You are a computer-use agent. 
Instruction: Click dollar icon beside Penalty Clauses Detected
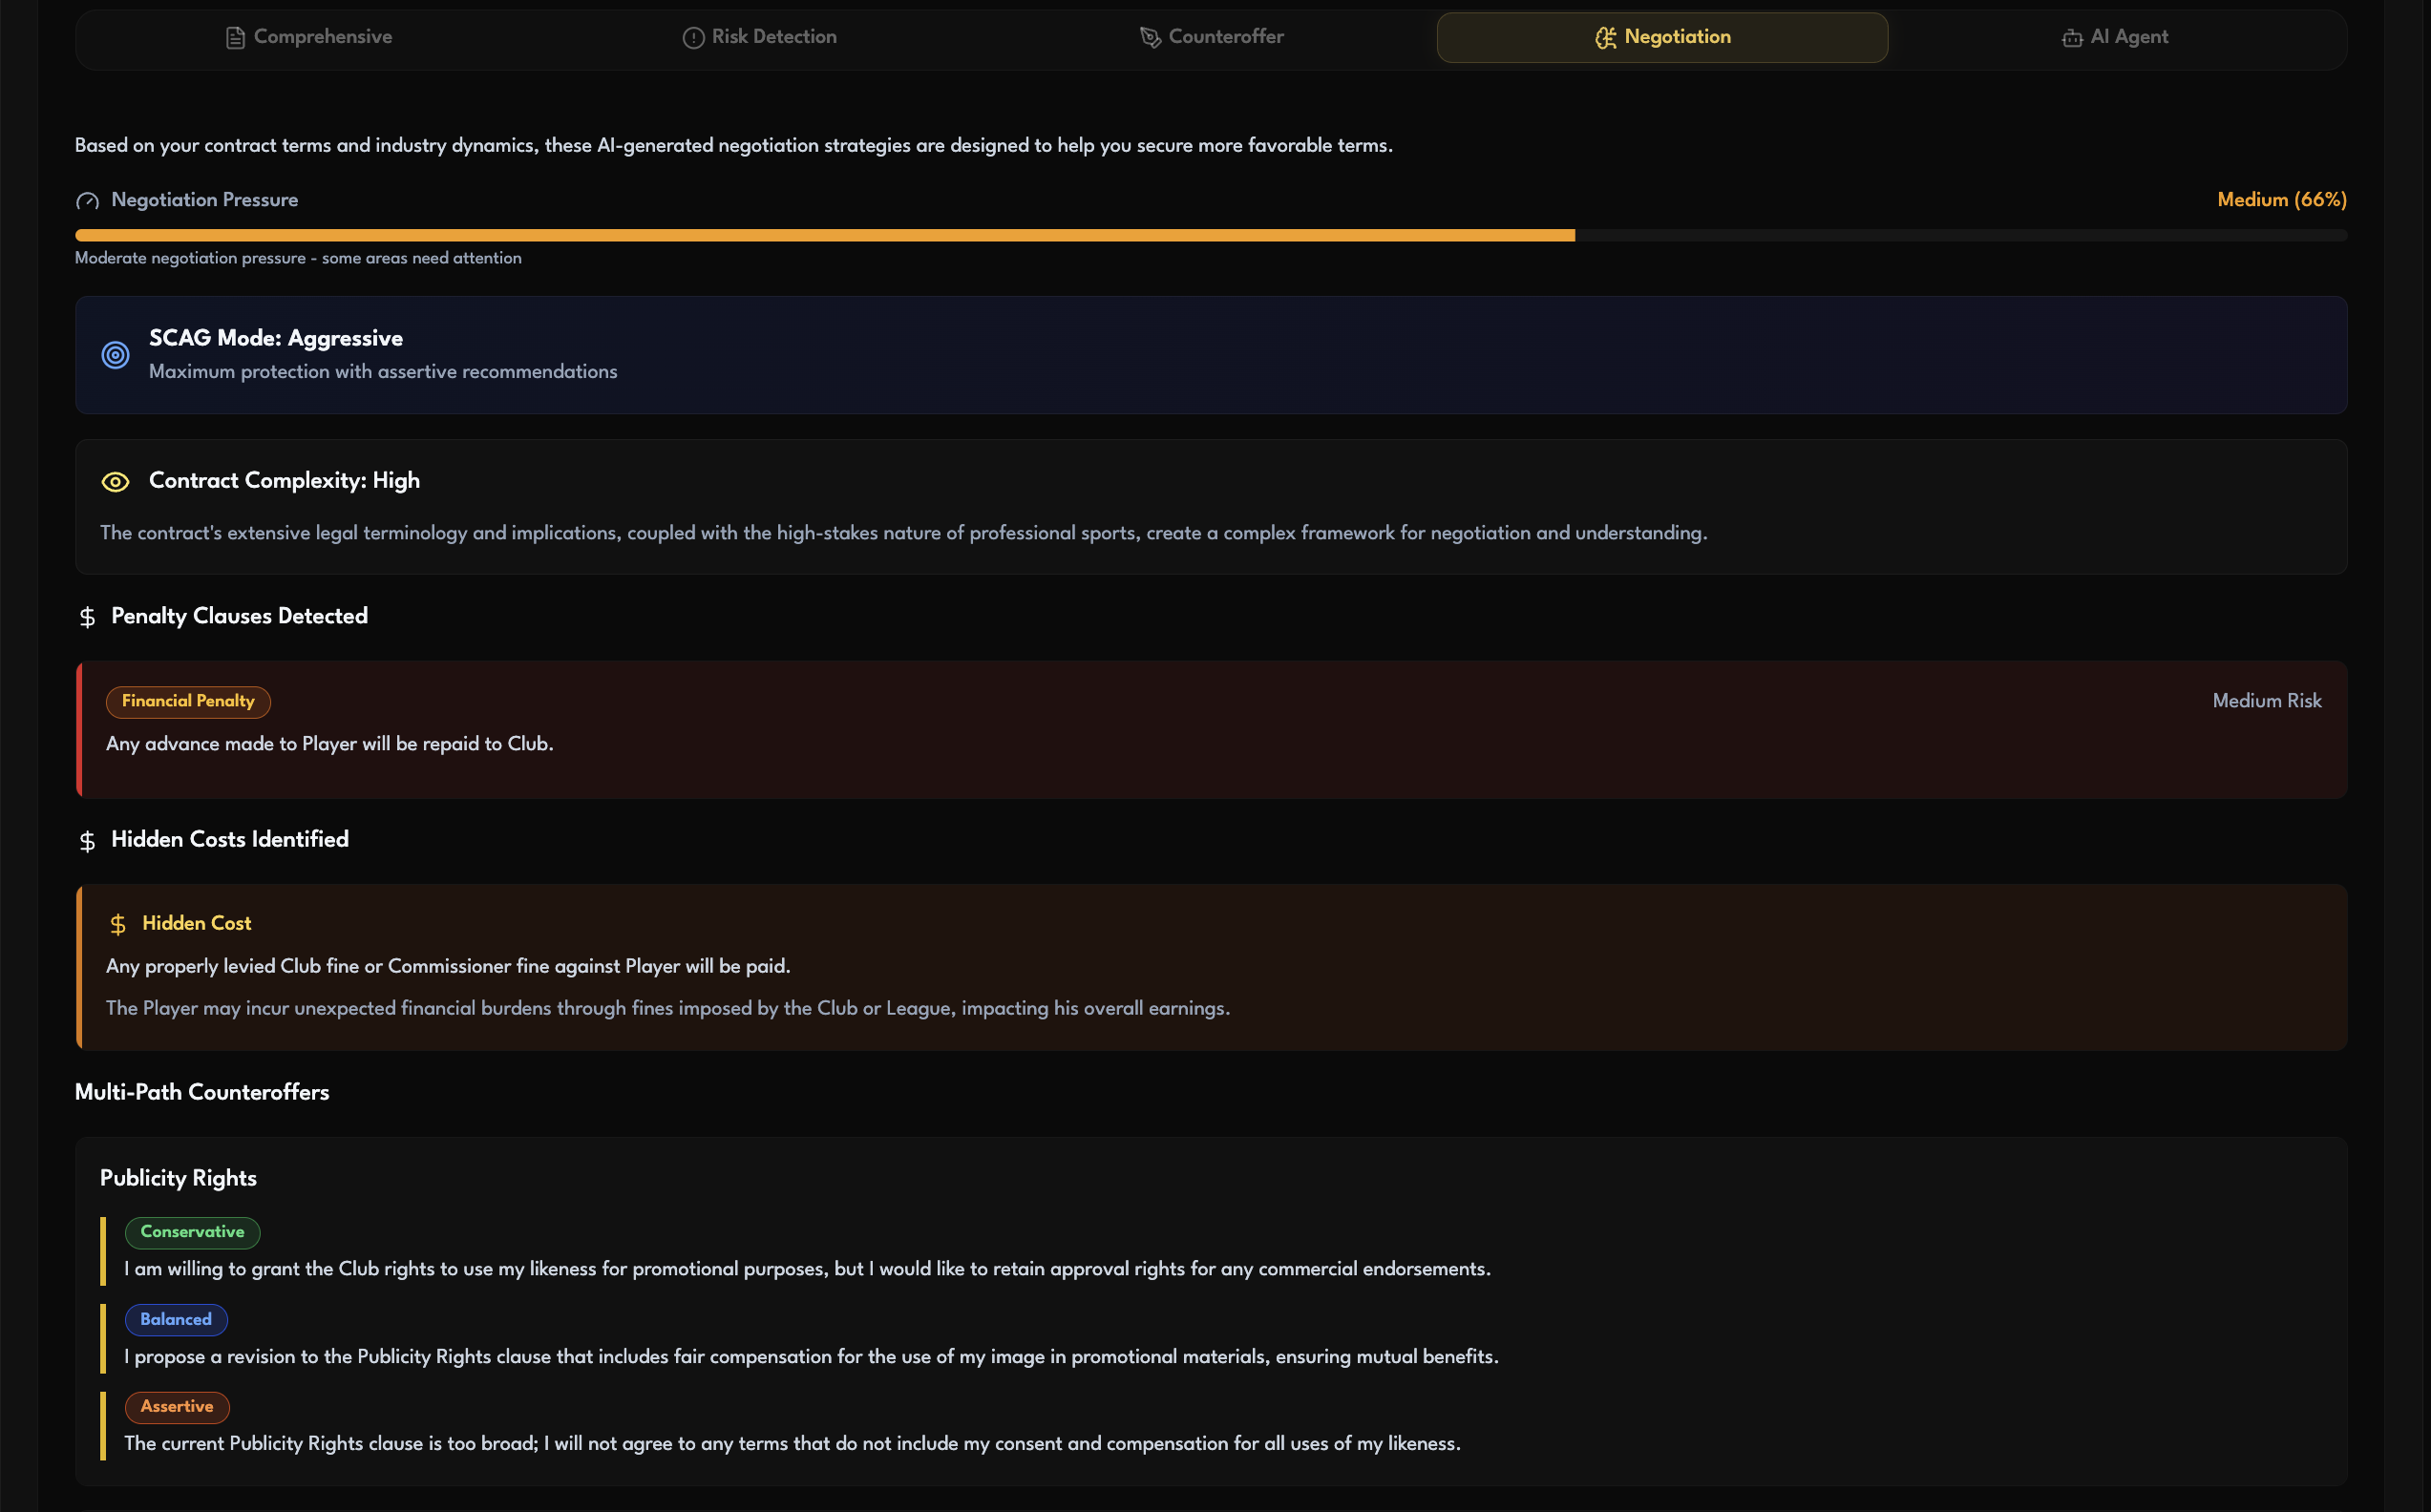(87, 617)
